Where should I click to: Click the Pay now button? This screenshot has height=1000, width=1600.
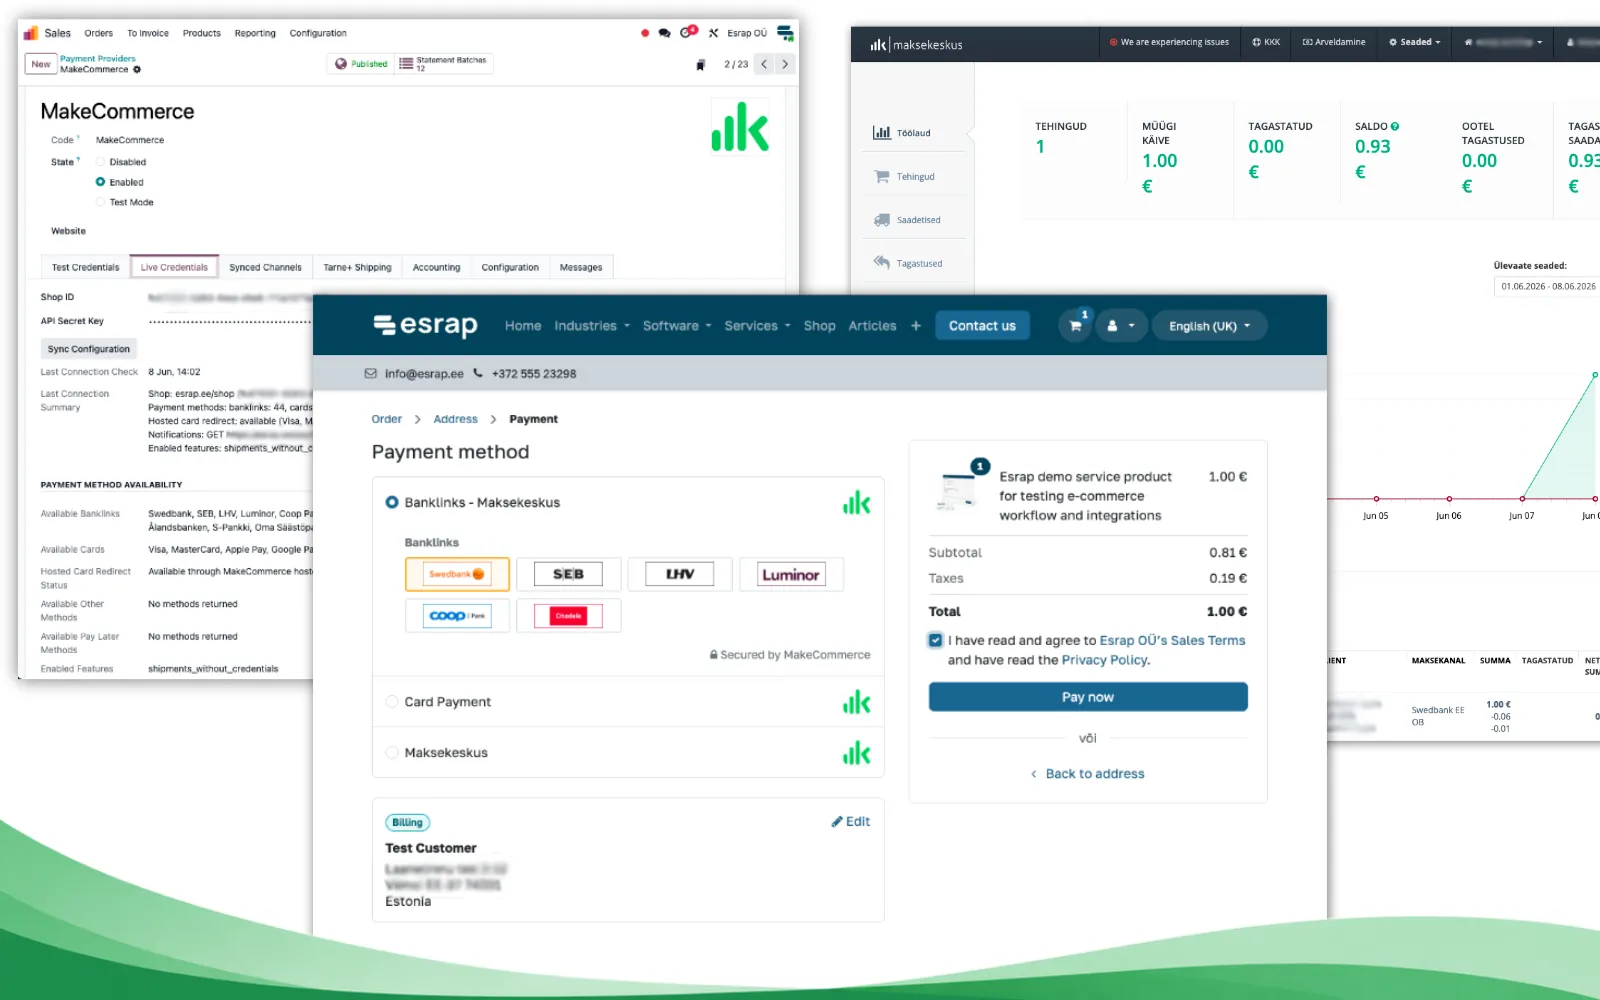(1088, 697)
